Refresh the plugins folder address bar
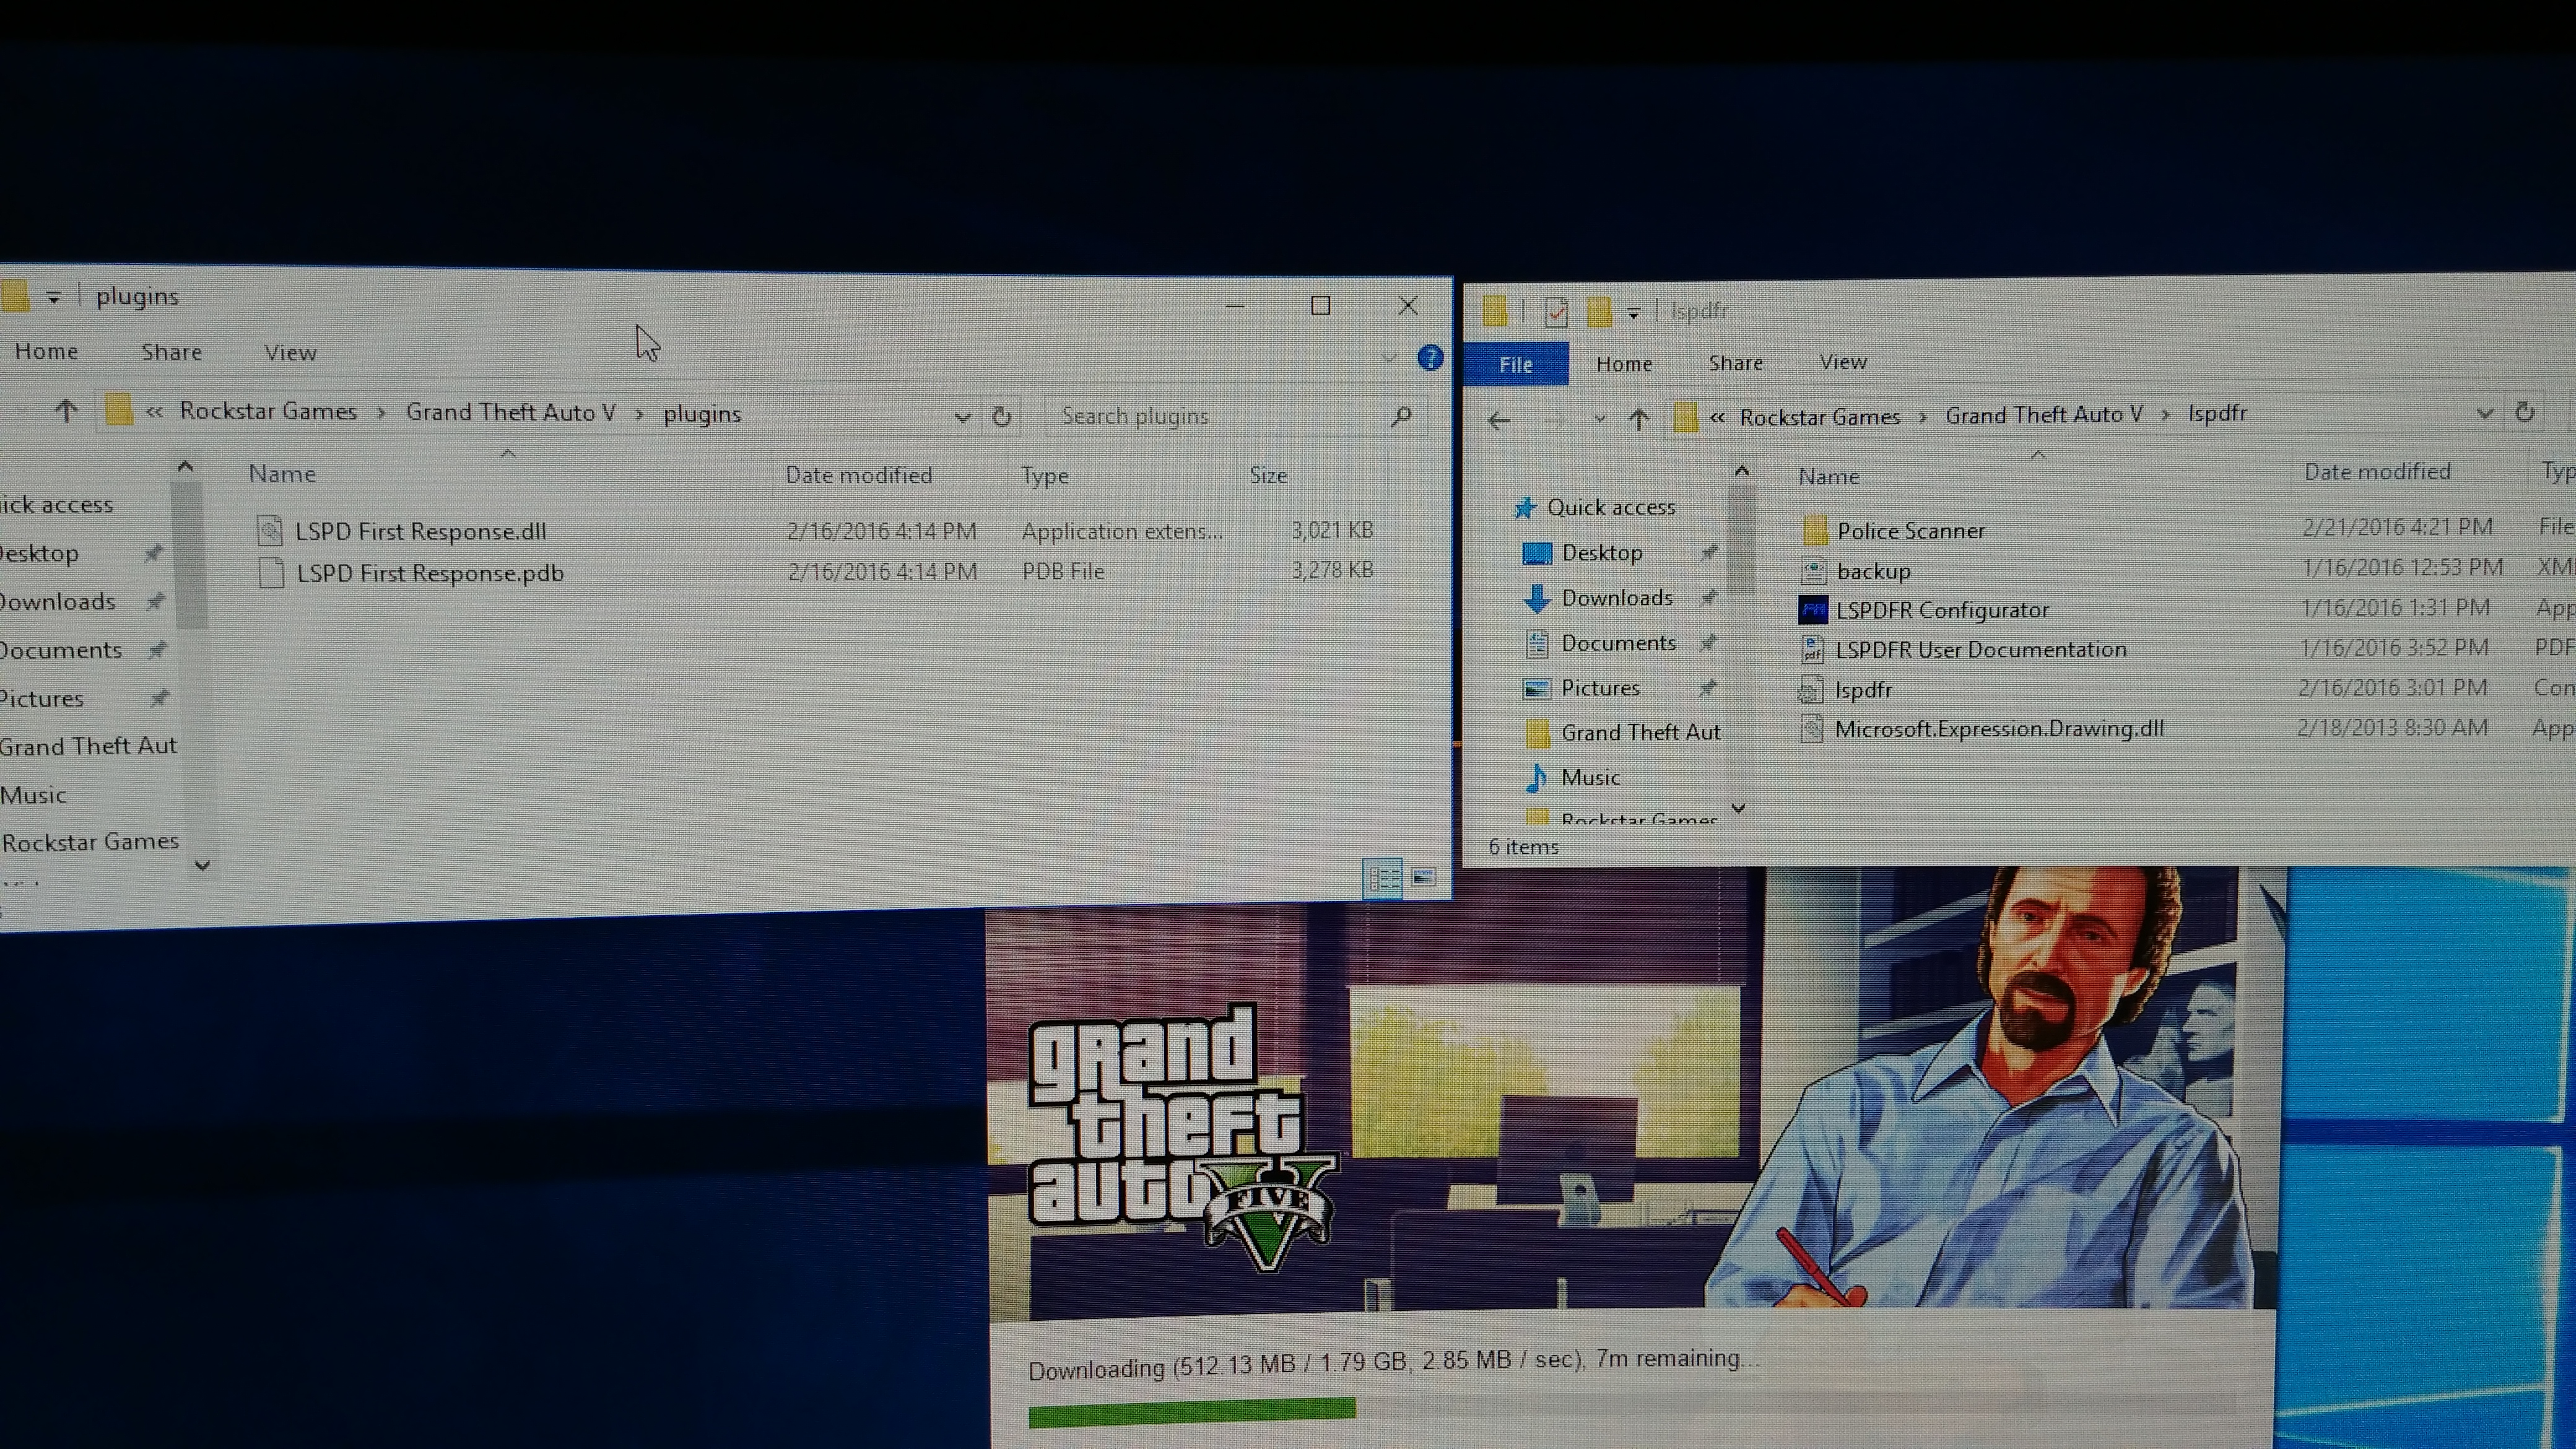Screen dimensions: 2576x1449 tap(1001, 416)
